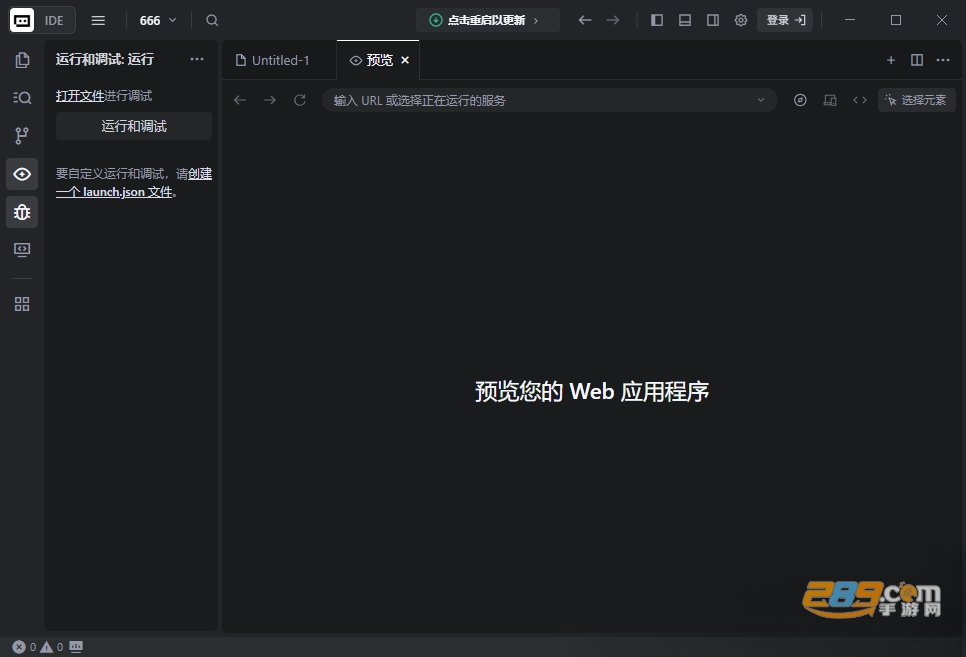Open the search panel icon in activity bar
Viewport: 966px width, 657px height.
coord(22,97)
